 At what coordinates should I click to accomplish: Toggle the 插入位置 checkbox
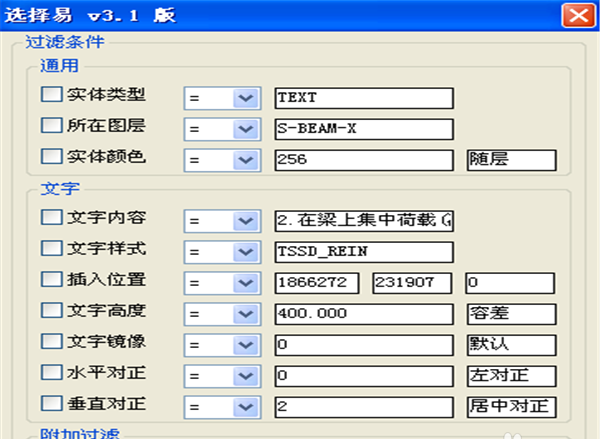(50, 280)
